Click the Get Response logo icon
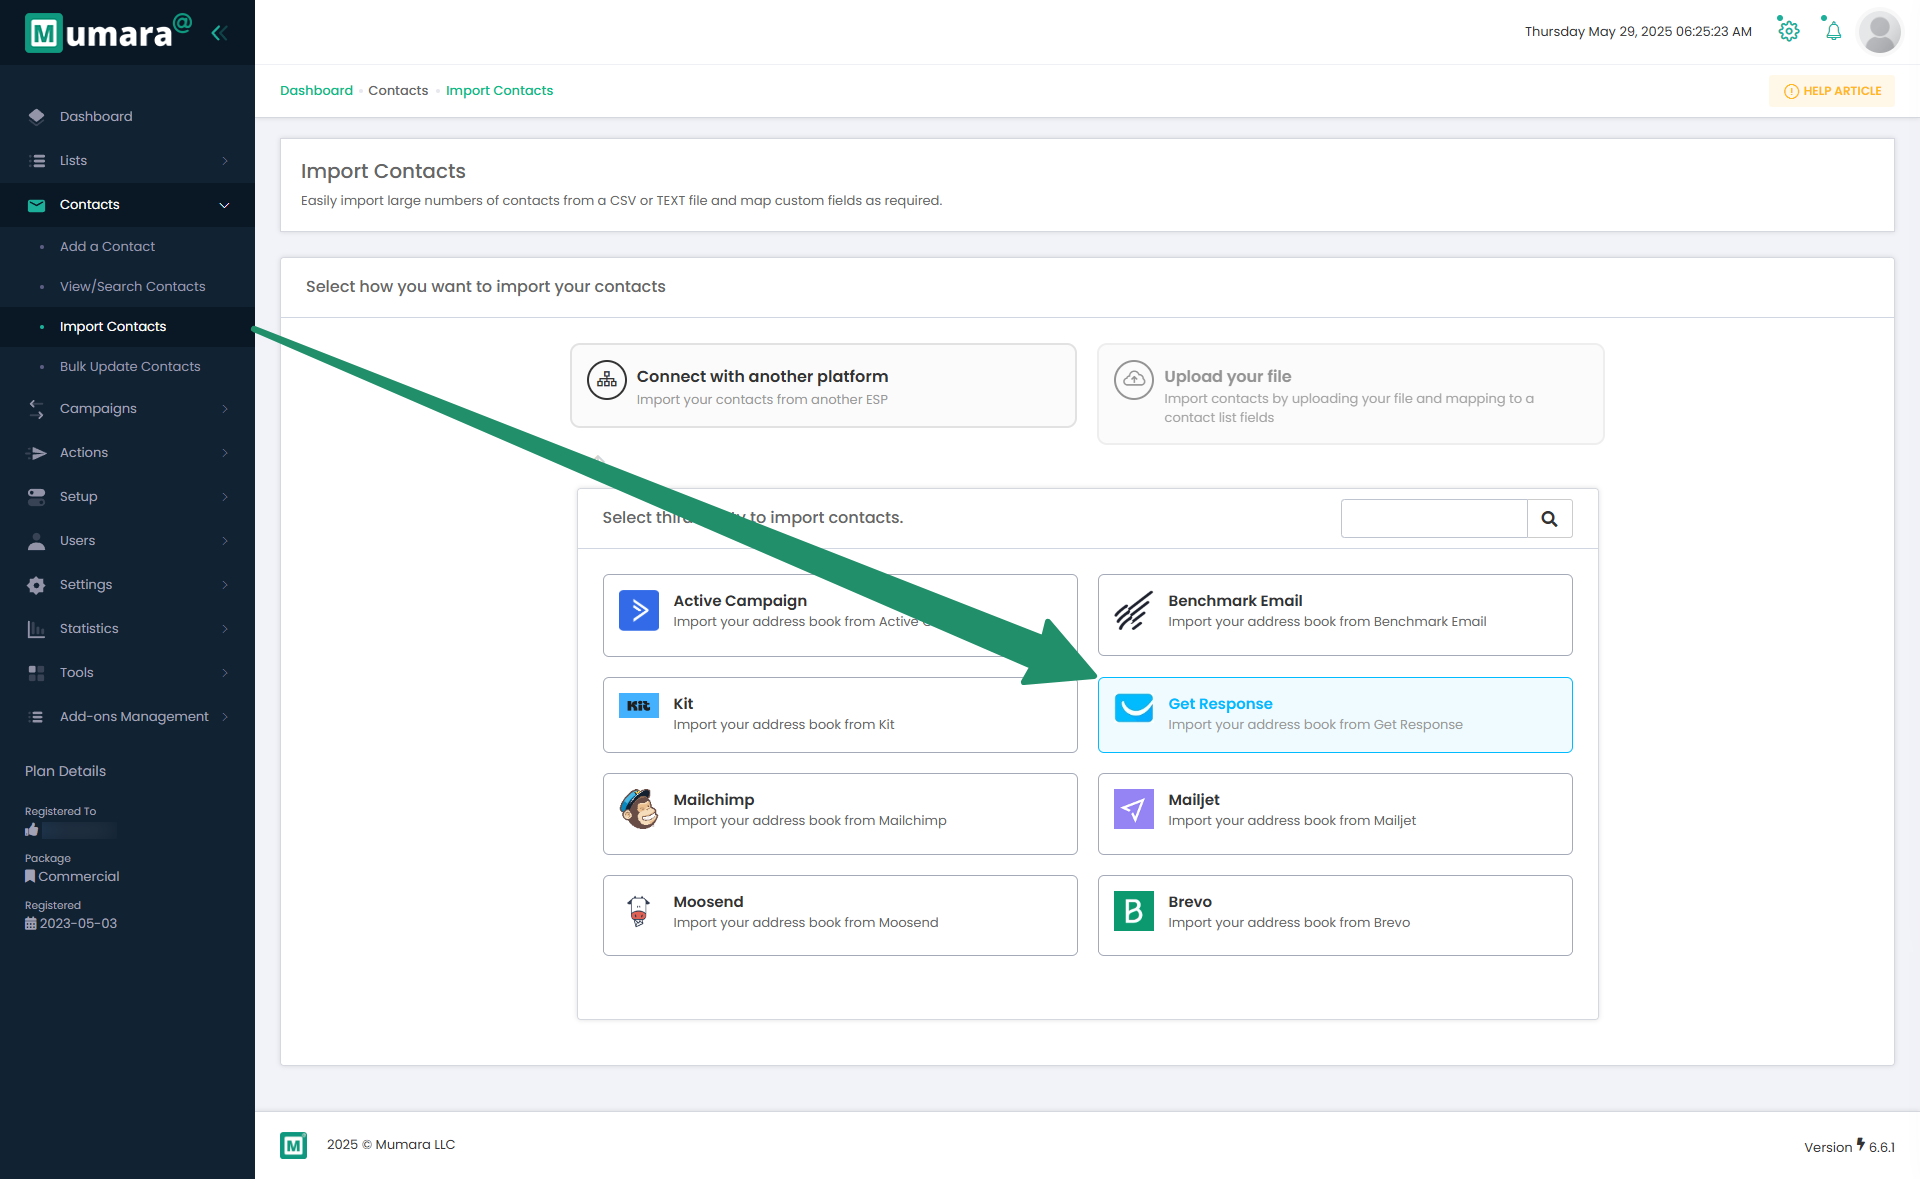The height and width of the screenshot is (1180, 1920). coord(1133,708)
